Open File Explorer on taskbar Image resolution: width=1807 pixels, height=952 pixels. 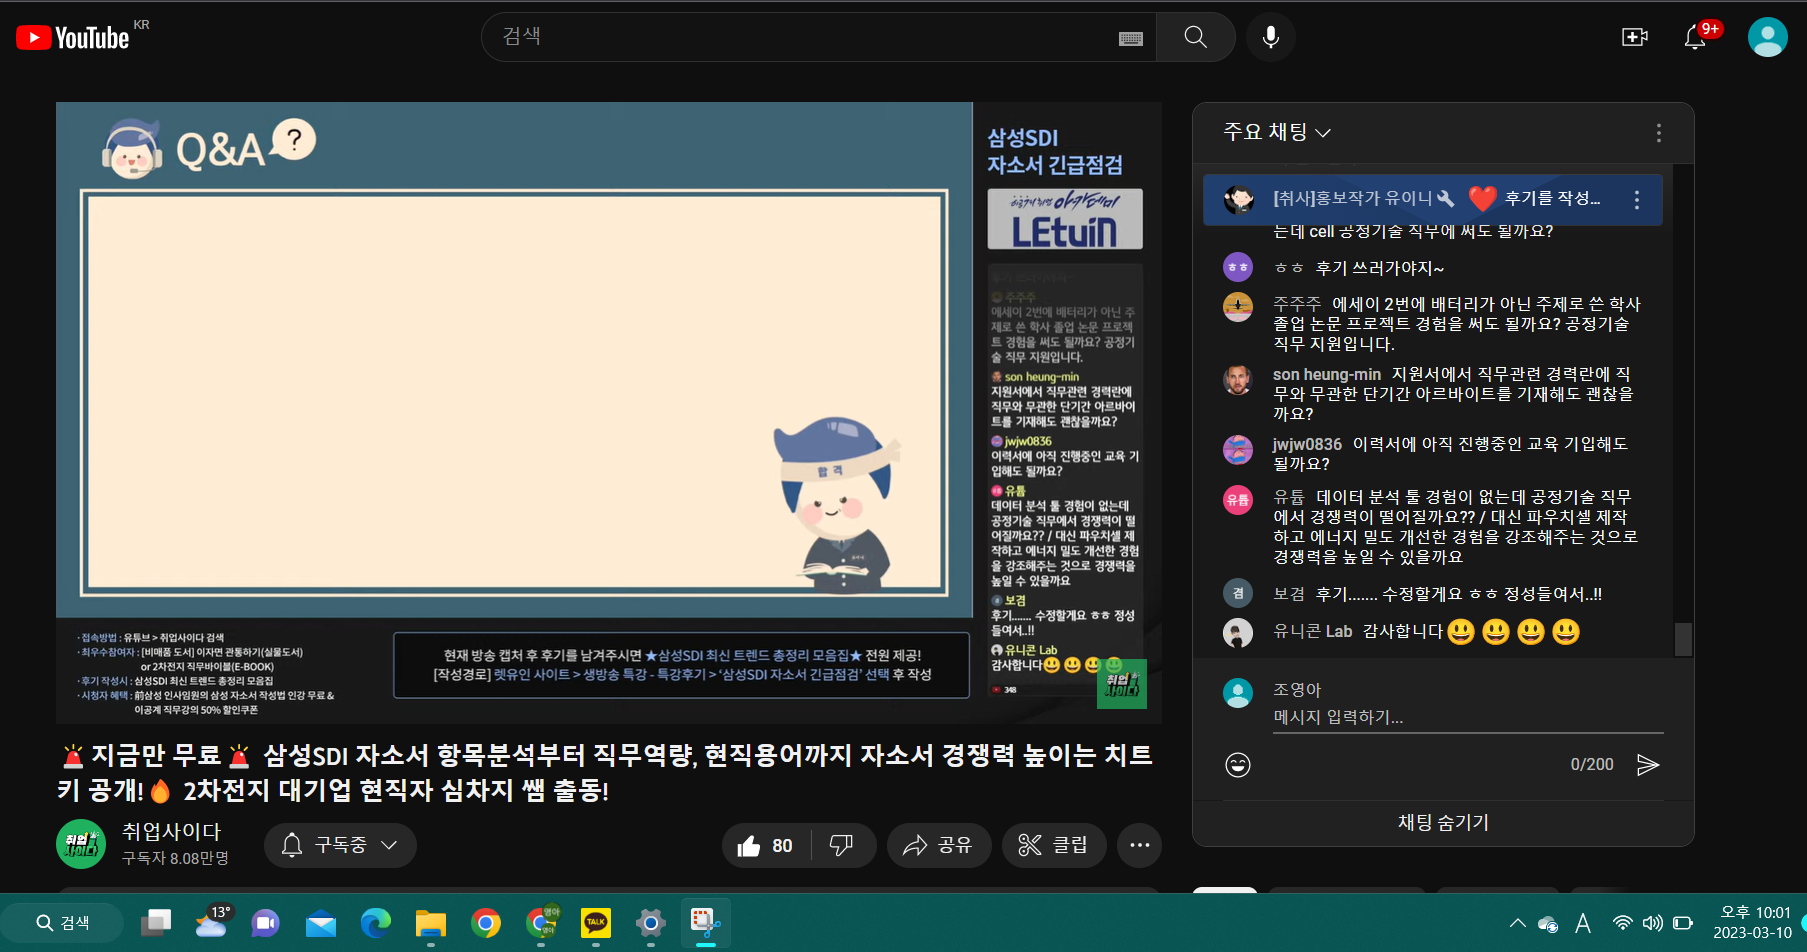pos(431,923)
